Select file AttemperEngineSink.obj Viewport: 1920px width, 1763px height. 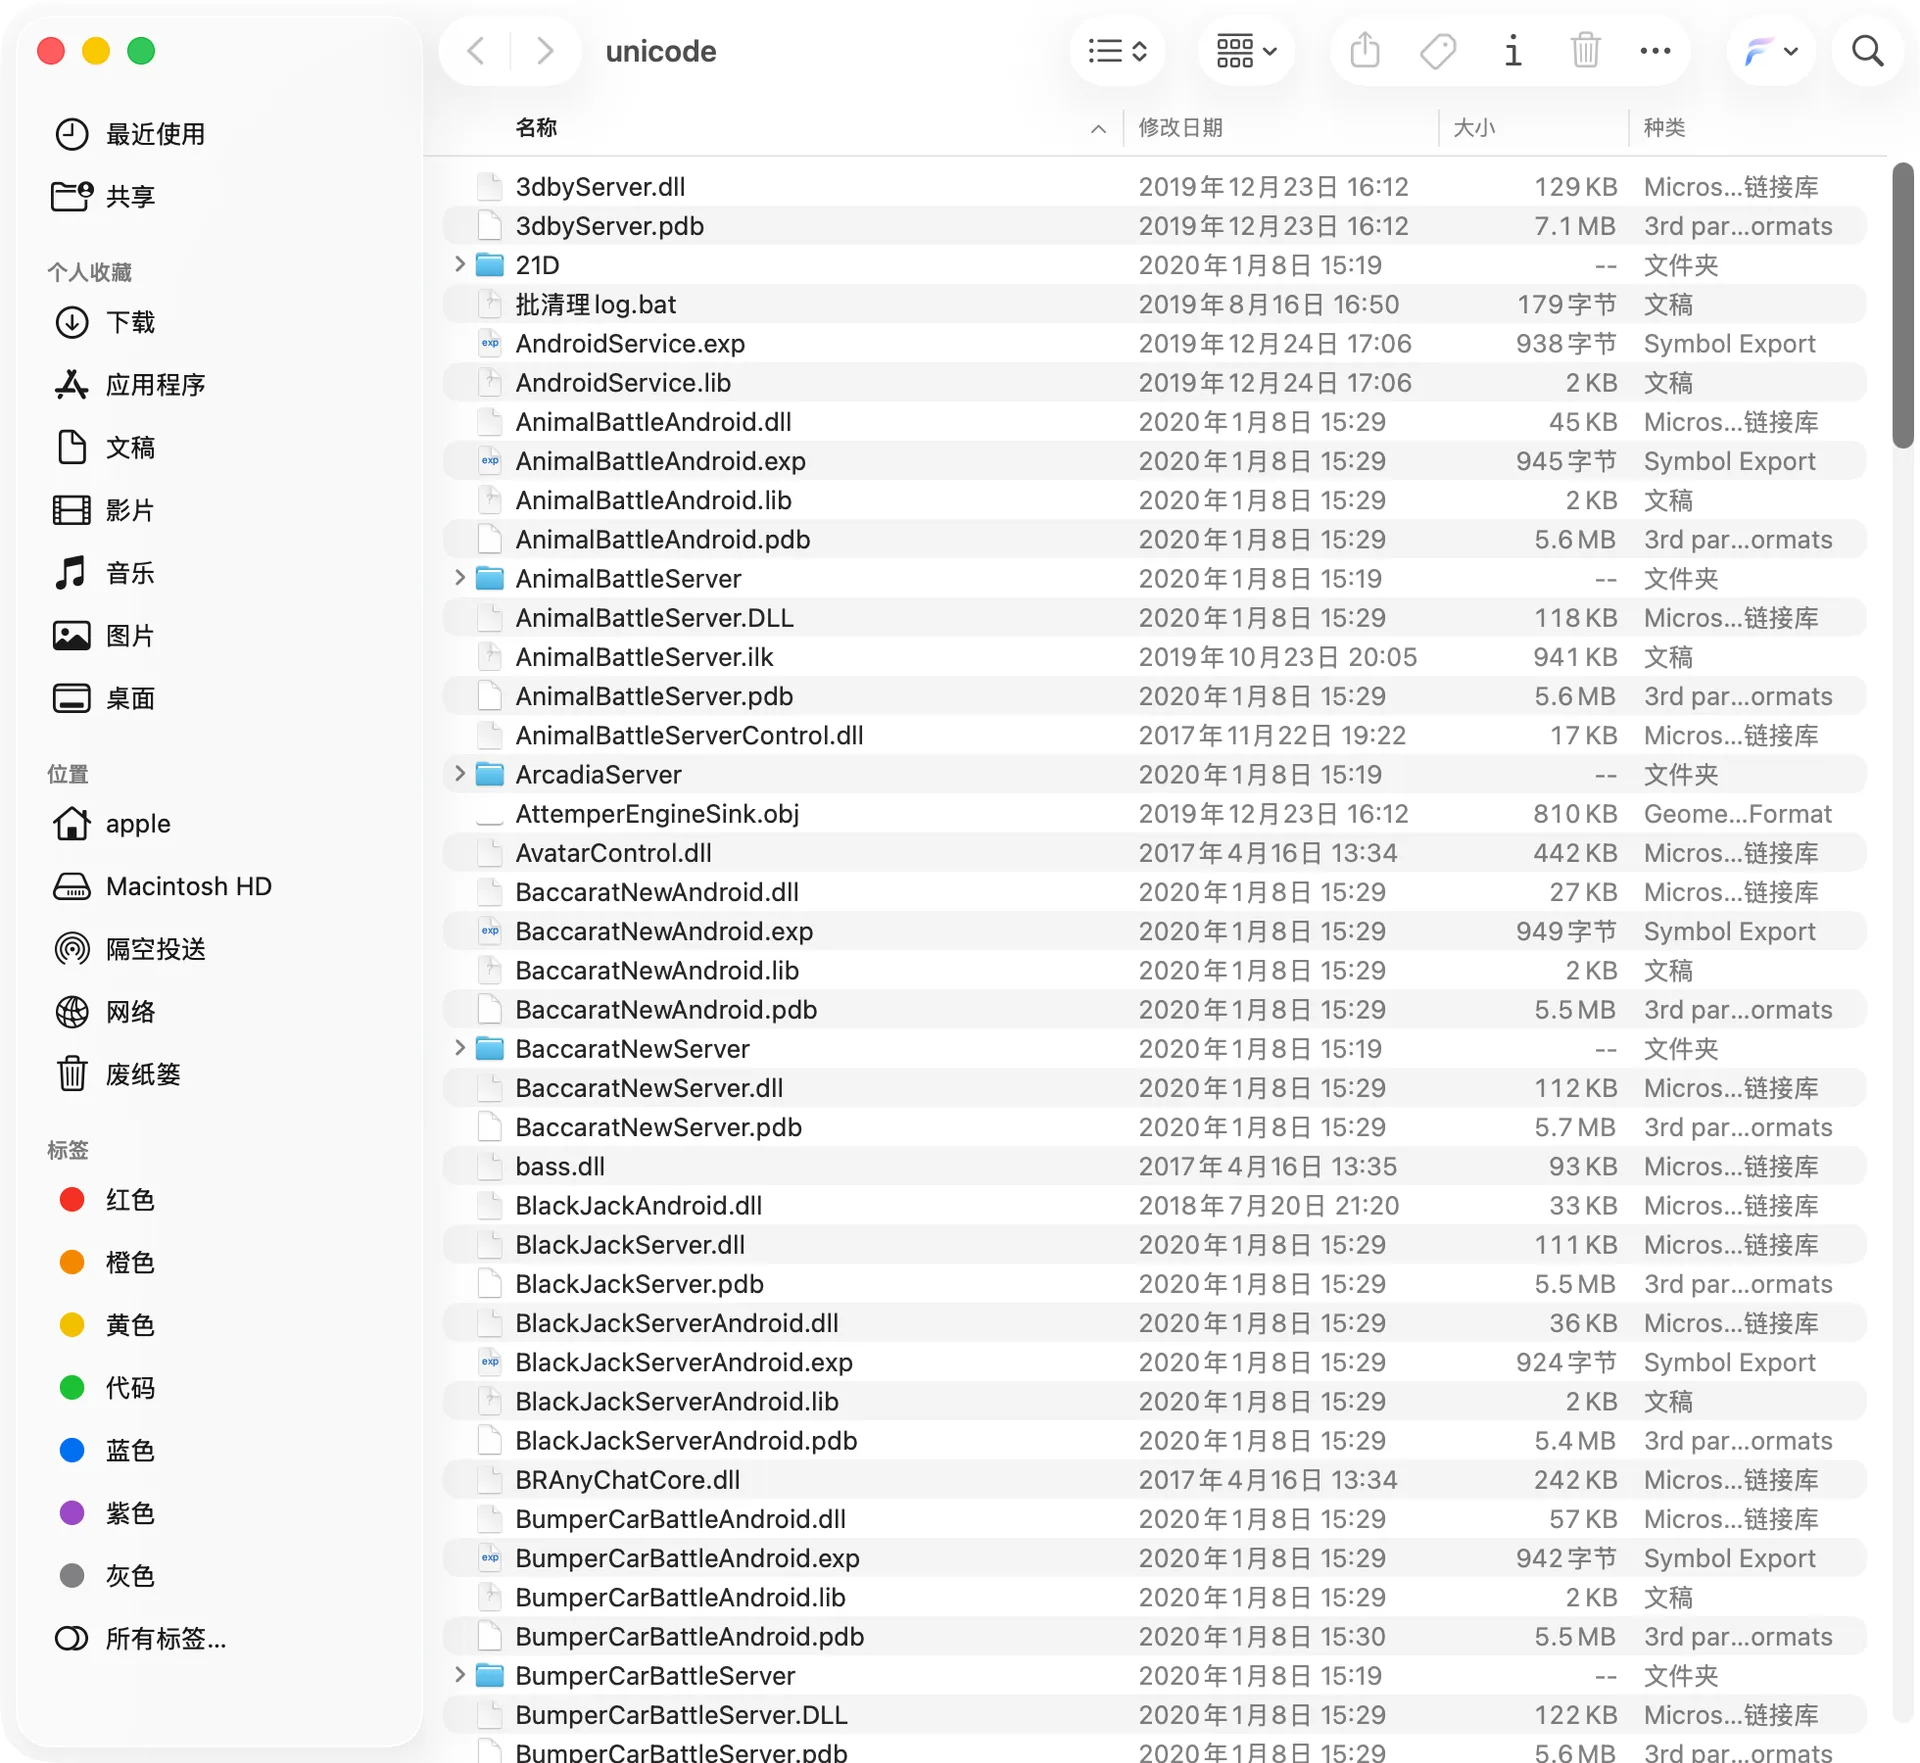(1155, 814)
